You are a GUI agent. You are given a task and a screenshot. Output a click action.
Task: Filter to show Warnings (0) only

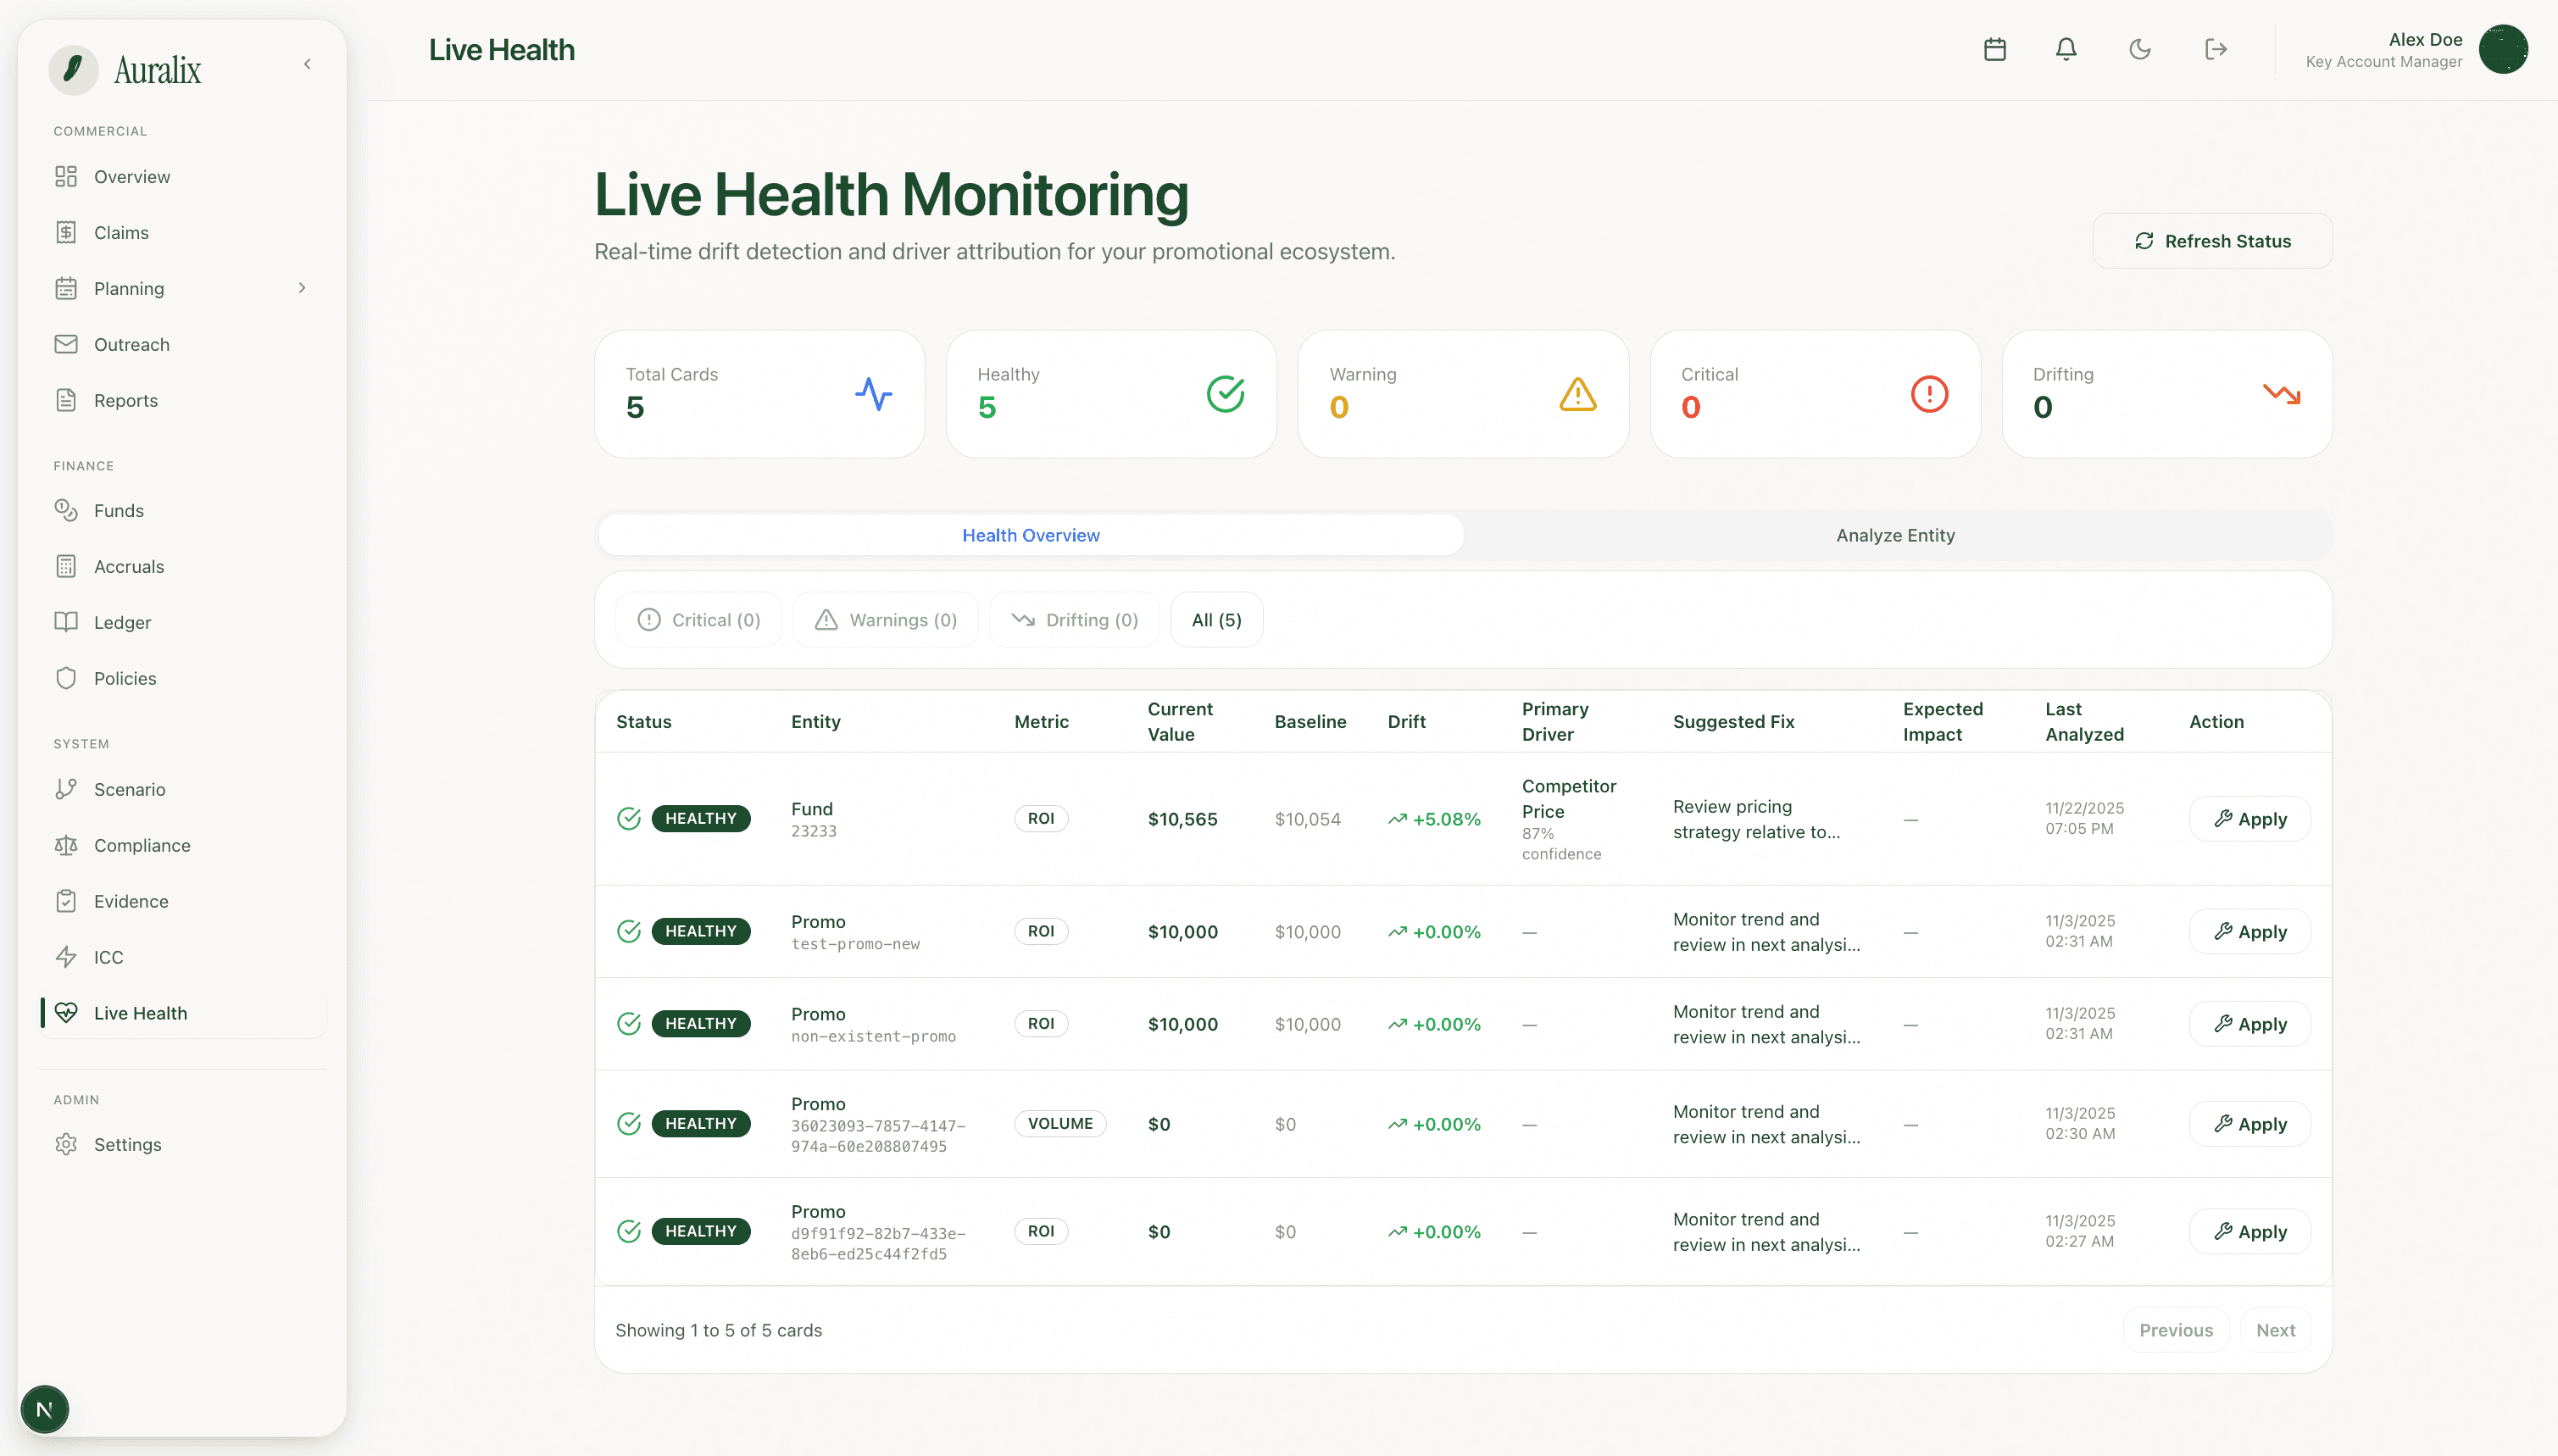[884, 619]
